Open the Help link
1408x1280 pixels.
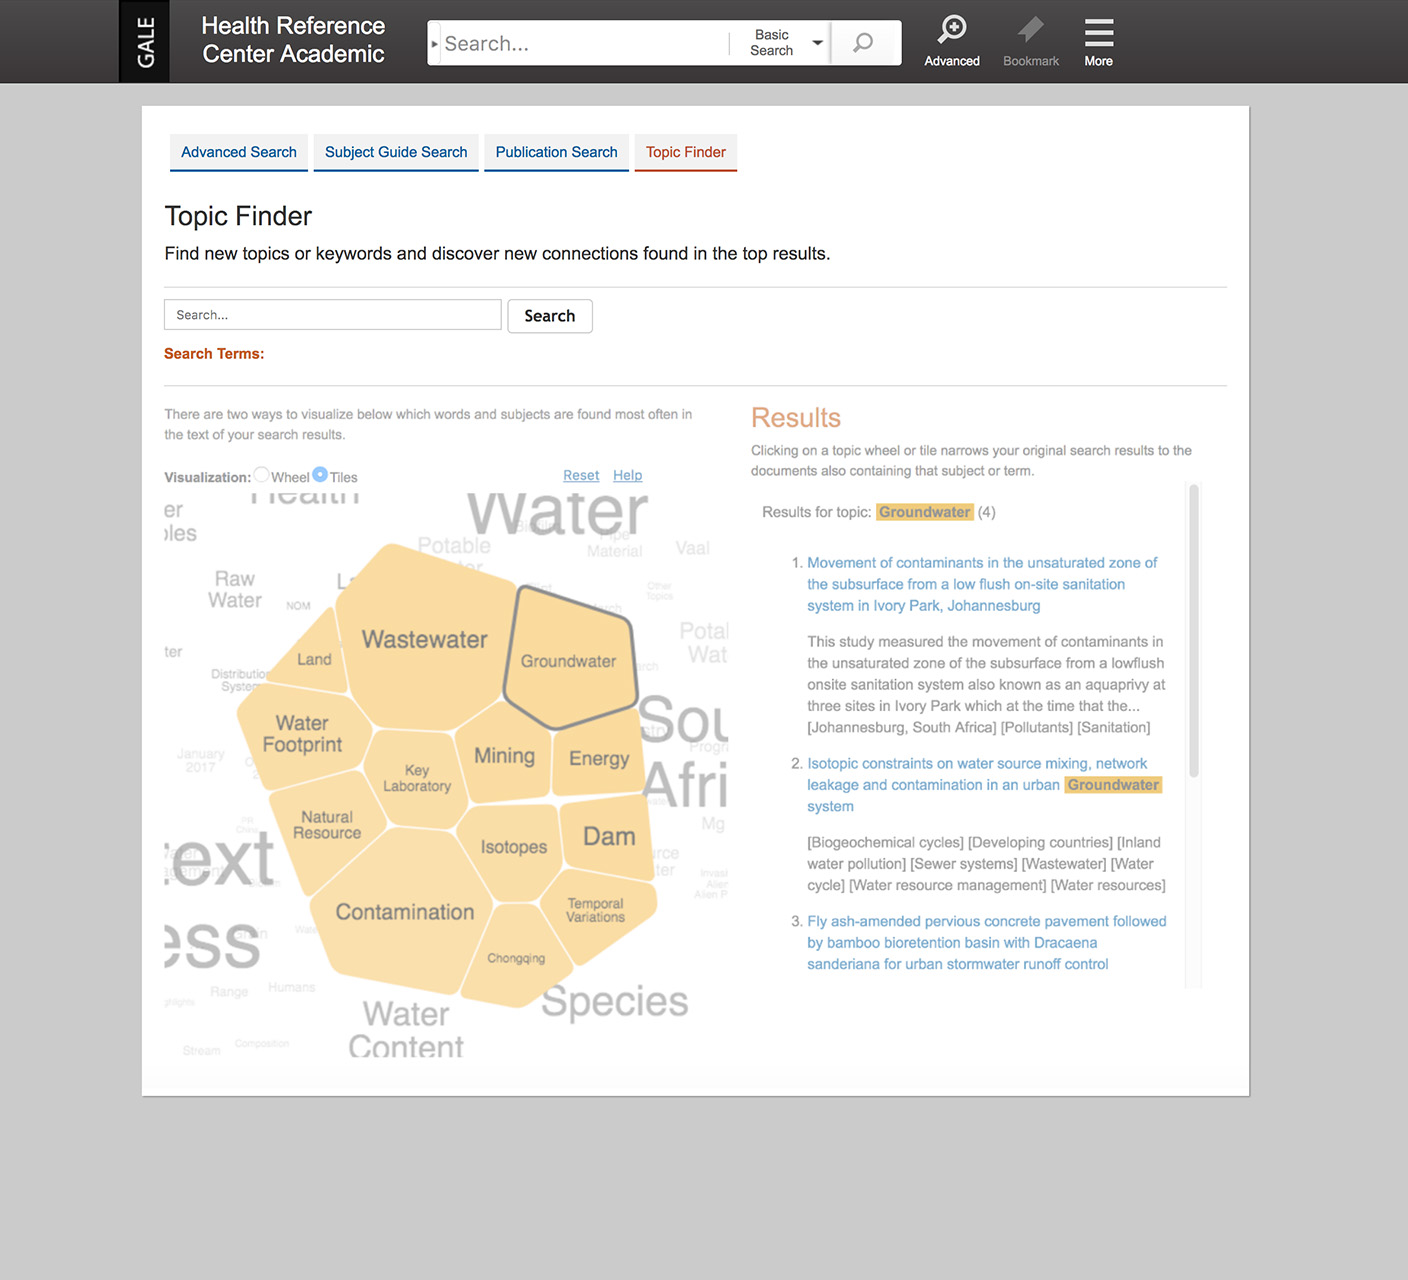[x=627, y=475]
